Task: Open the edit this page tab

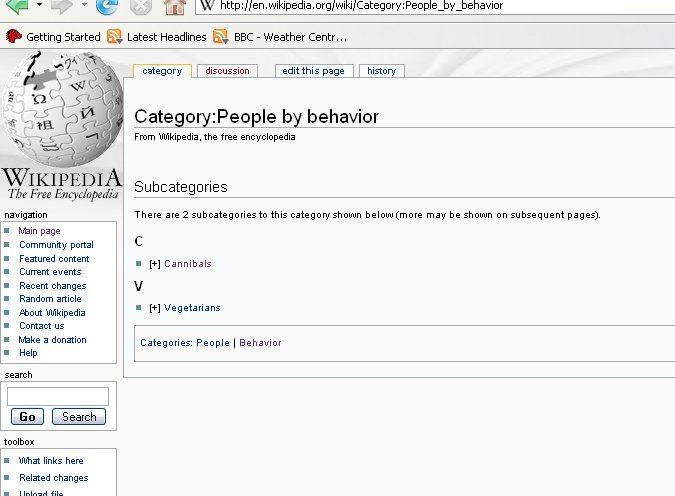Action: point(313,71)
